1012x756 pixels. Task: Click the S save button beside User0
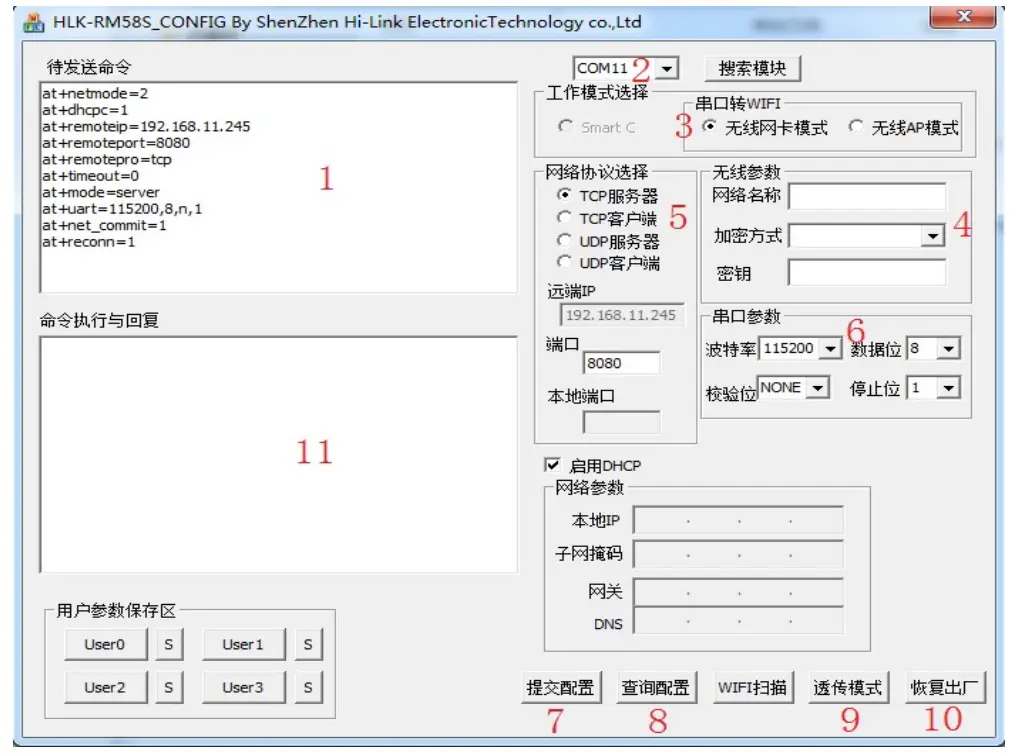click(x=169, y=644)
